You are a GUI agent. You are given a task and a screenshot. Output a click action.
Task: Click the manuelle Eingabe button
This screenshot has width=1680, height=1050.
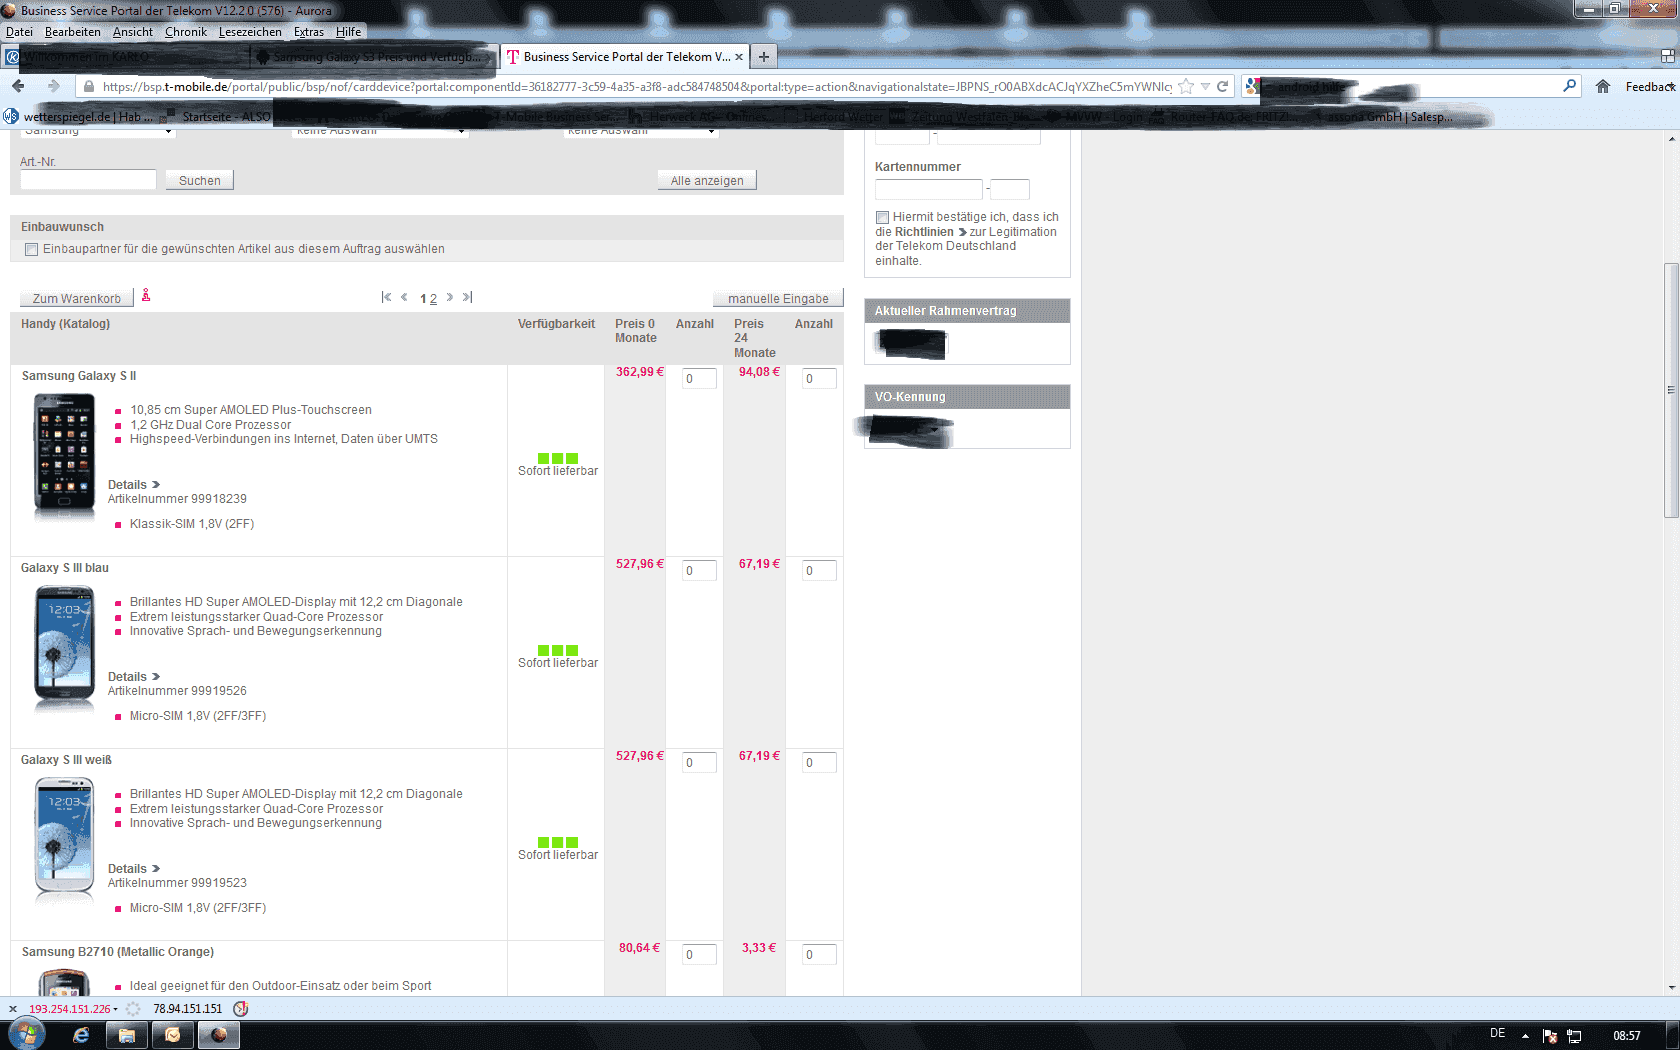click(x=778, y=298)
